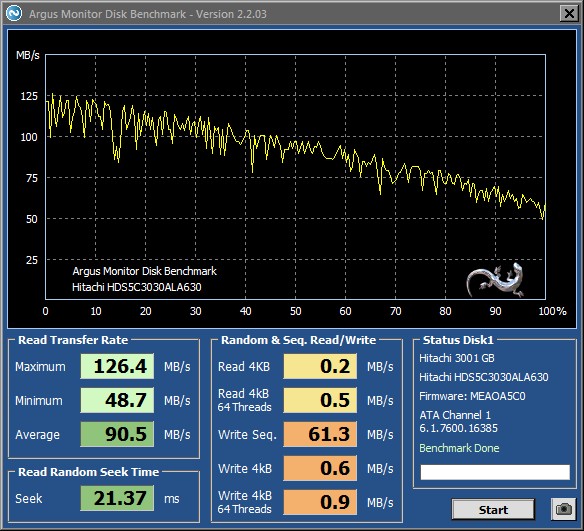Screen dimensions: 584x531
Task: Click the 'Read Transfer Rate' group heading
Action: pyautogui.click(x=73, y=340)
